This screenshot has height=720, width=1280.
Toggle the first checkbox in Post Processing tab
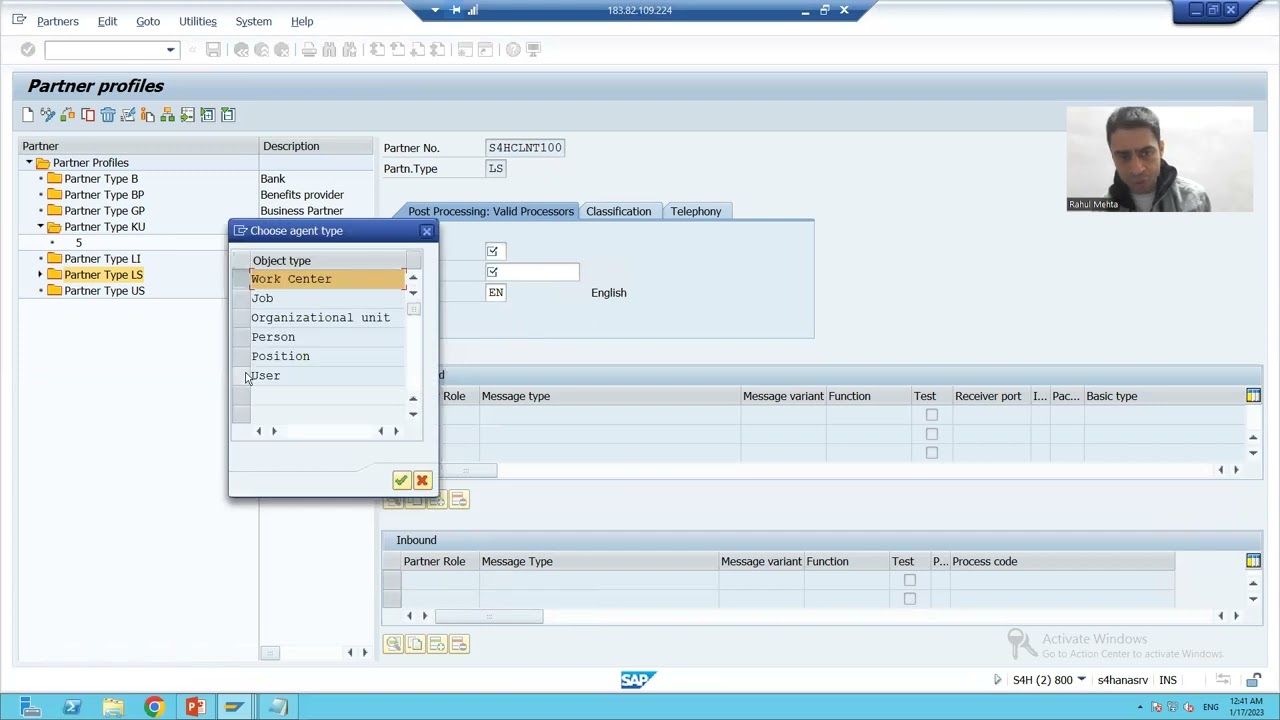(492, 251)
